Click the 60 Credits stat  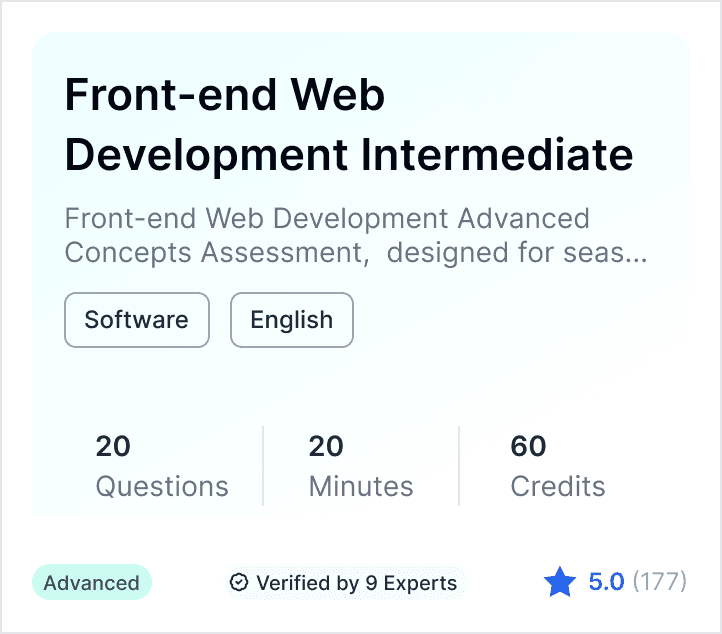click(558, 466)
